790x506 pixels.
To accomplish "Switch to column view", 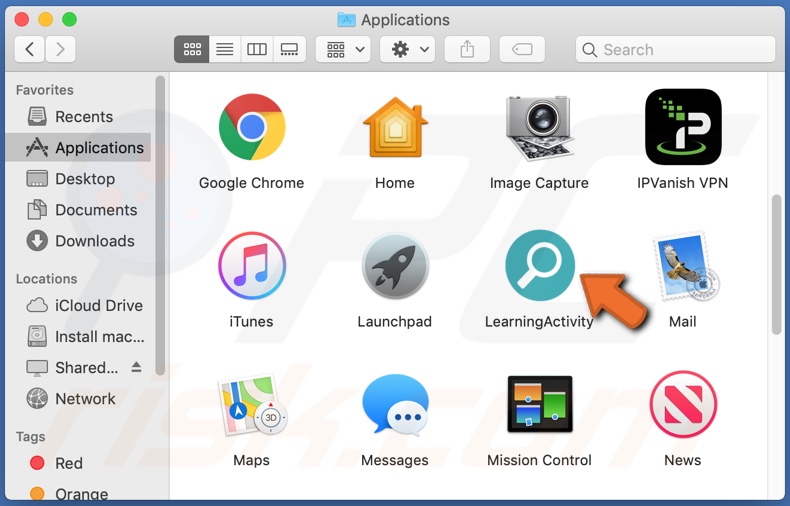I will 257,49.
